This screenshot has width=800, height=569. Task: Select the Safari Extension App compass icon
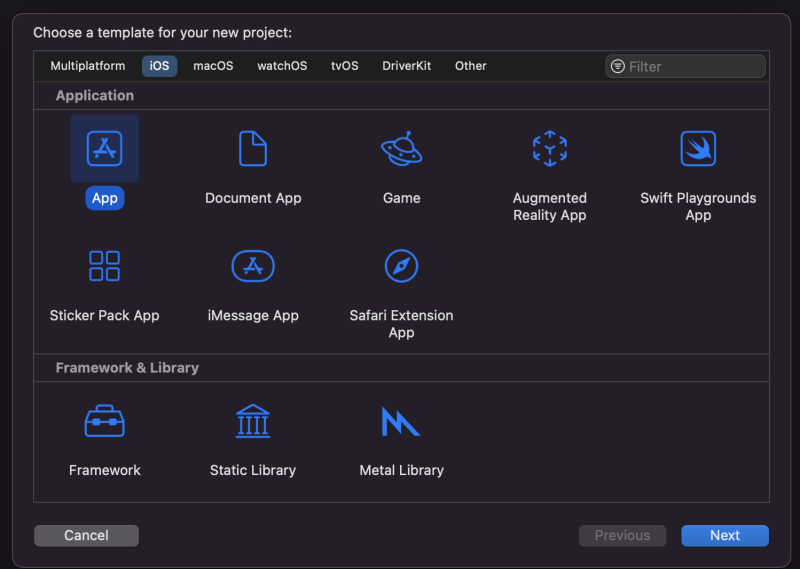pyautogui.click(x=401, y=266)
